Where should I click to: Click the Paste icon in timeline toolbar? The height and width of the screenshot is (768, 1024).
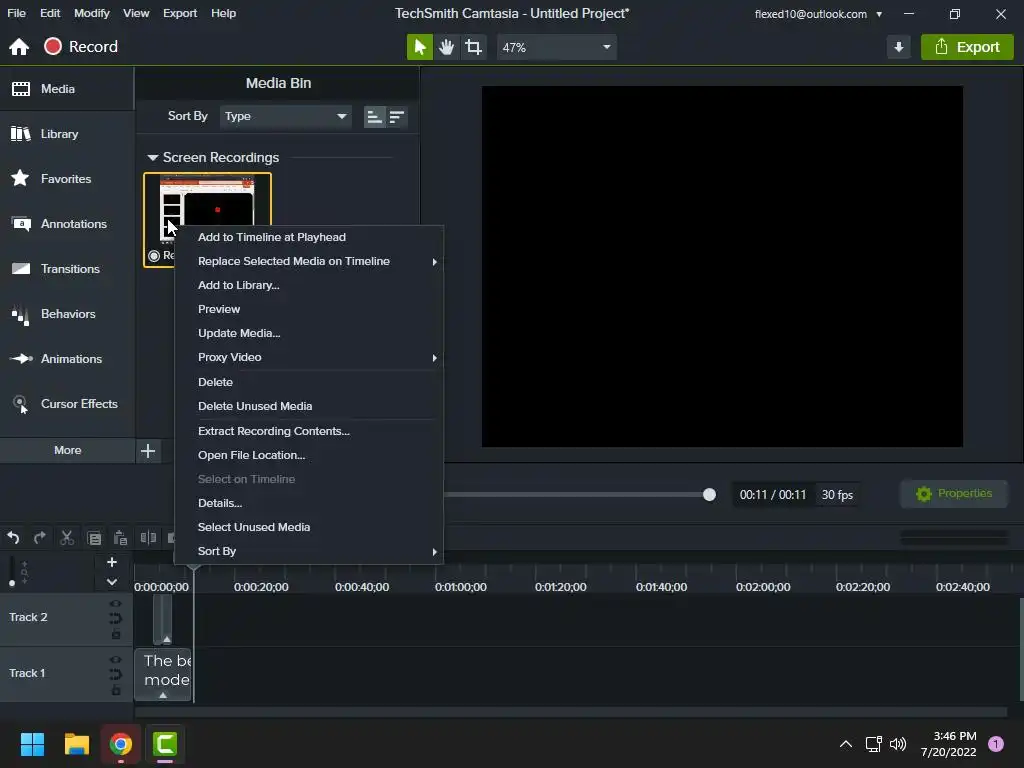click(120, 537)
